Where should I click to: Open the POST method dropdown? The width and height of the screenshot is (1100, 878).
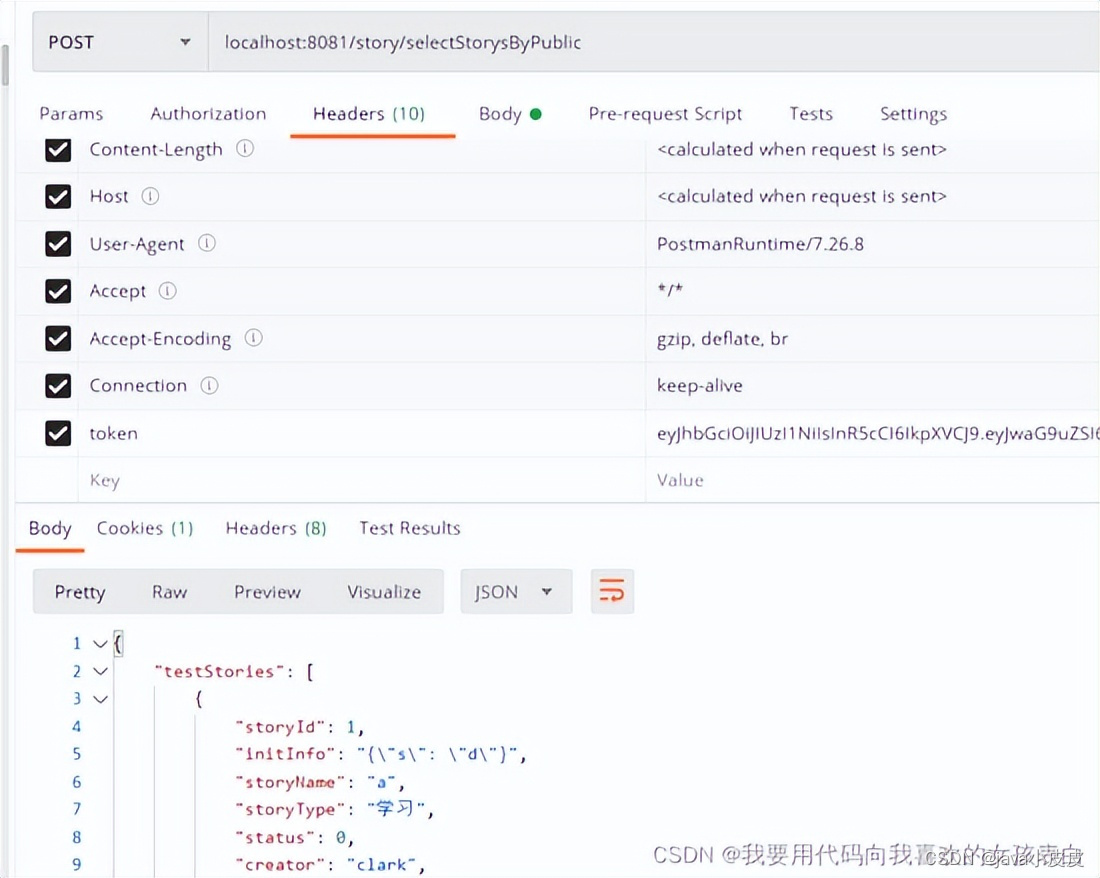click(x=120, y=42)
